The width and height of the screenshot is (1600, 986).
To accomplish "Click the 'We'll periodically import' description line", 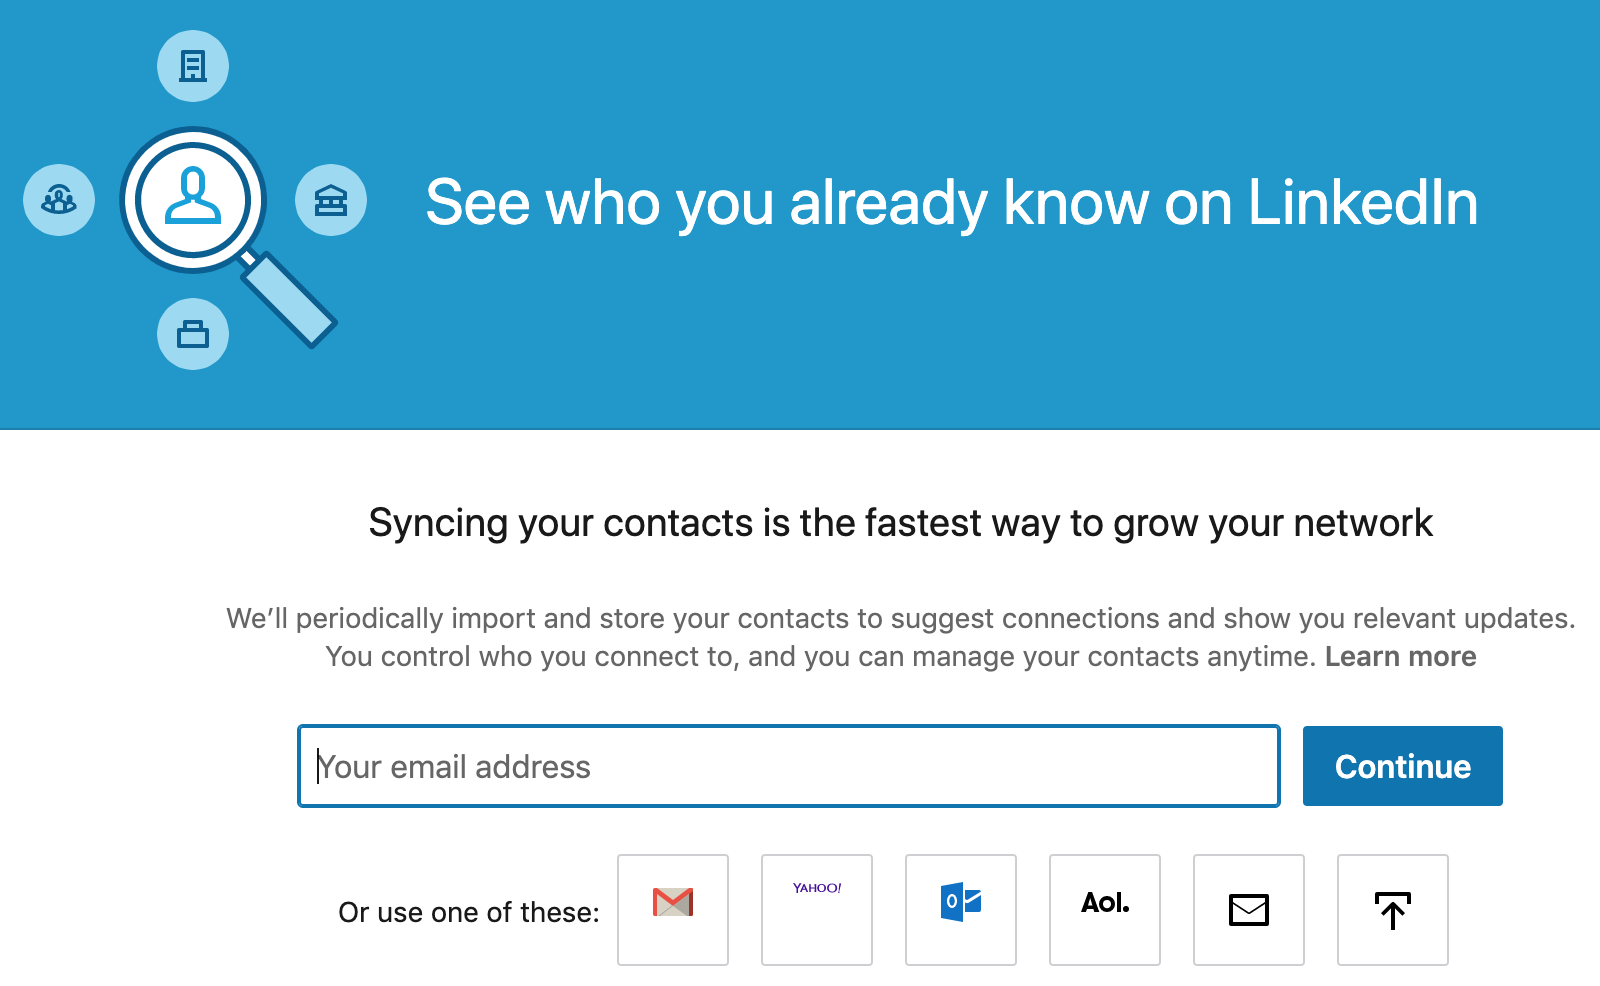I will point(900,619).
